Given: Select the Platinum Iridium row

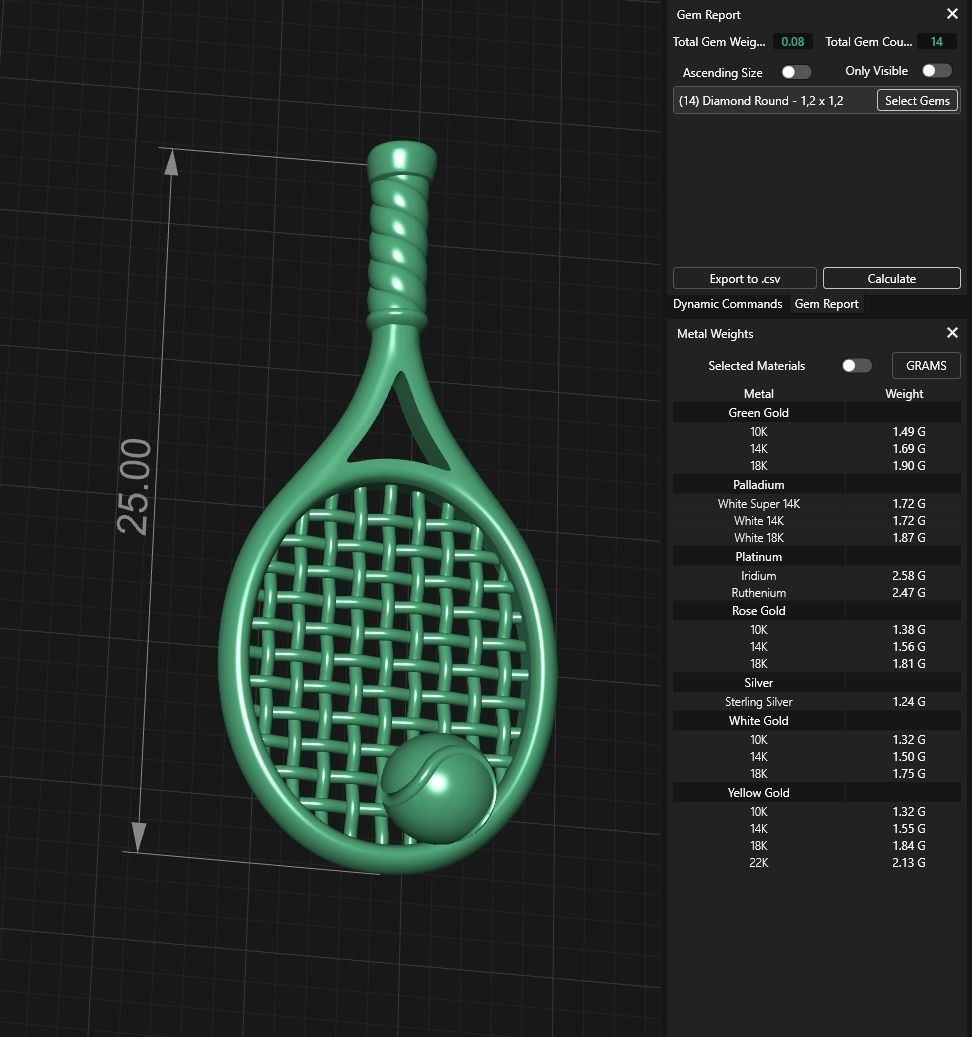Looking at the screenshot, I should [x=817, y=576].
